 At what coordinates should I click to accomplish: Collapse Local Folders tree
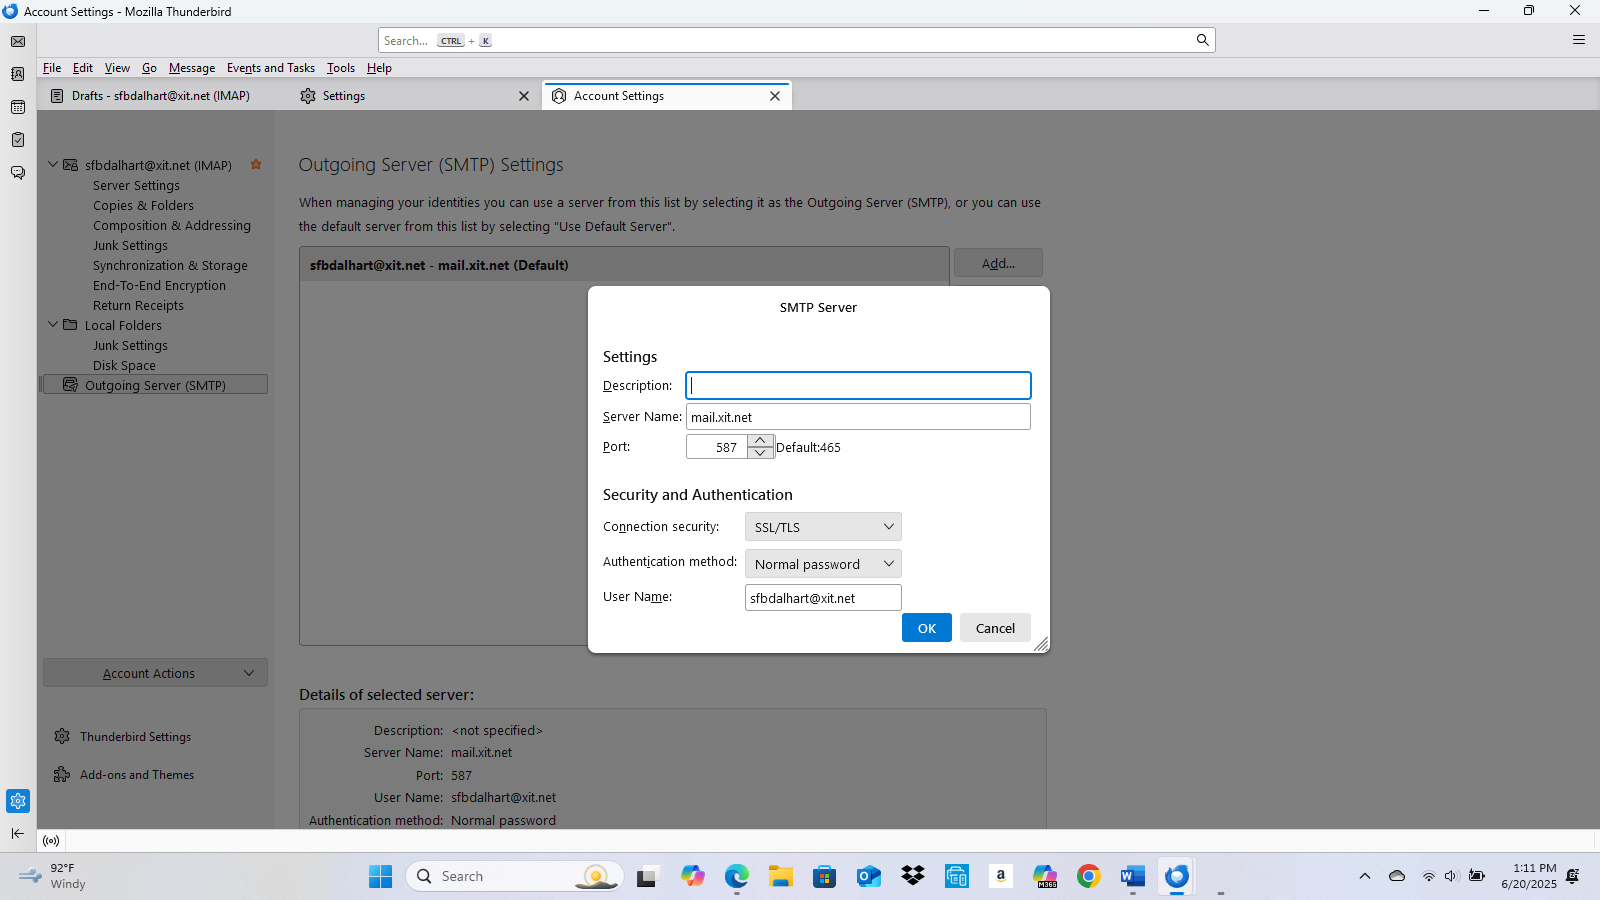coord(53,324)
